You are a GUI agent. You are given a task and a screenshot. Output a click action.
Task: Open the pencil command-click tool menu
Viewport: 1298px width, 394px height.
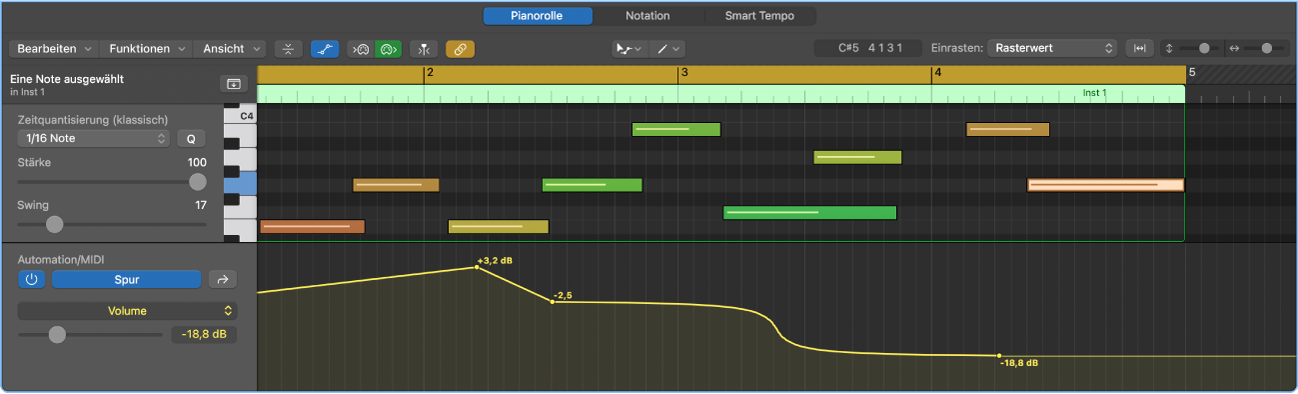click(x=666, y=48)
